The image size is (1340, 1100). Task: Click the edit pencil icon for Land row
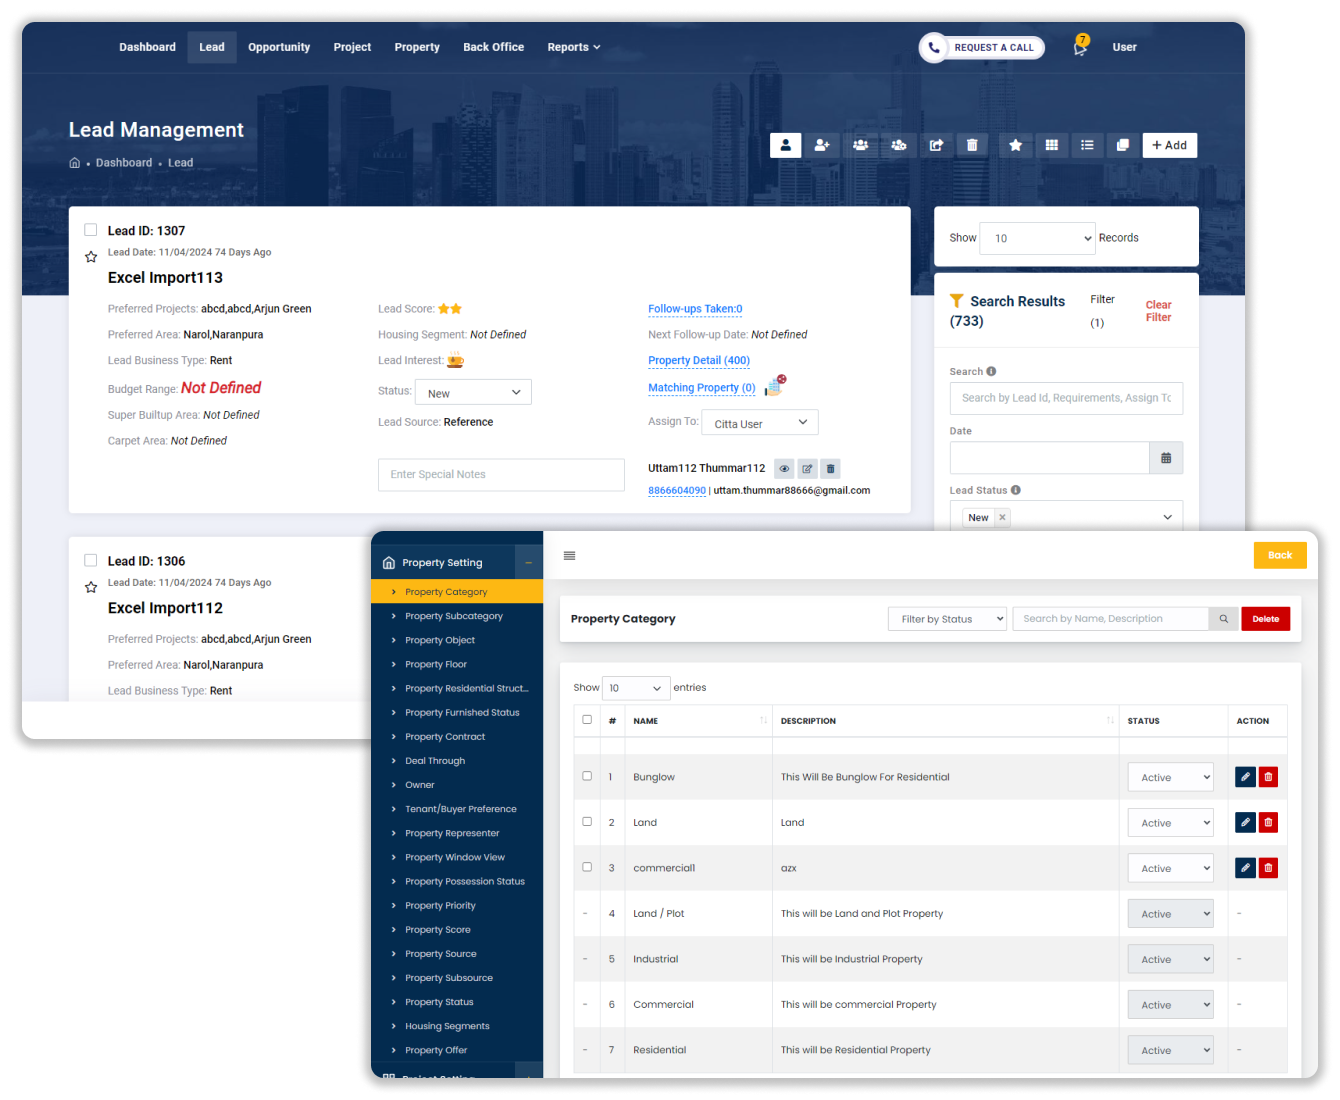1245,822
